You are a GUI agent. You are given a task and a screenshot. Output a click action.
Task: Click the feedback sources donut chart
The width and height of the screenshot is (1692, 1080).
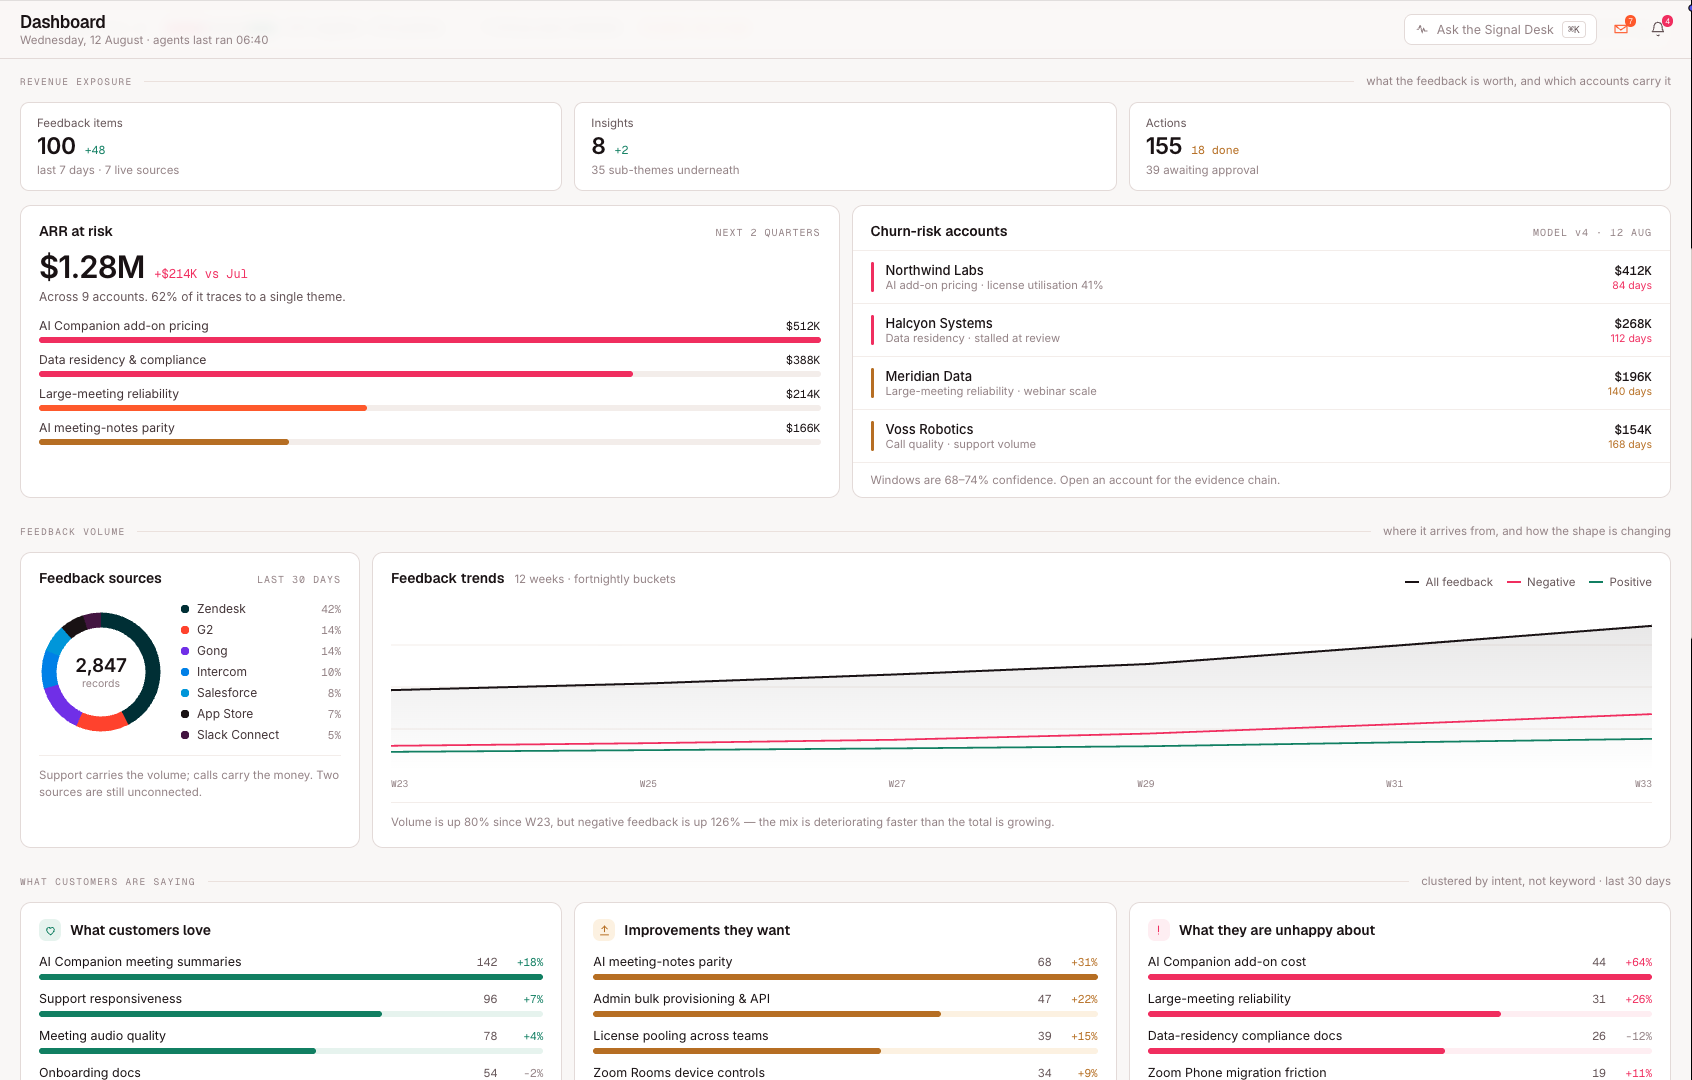pos(101,672)
